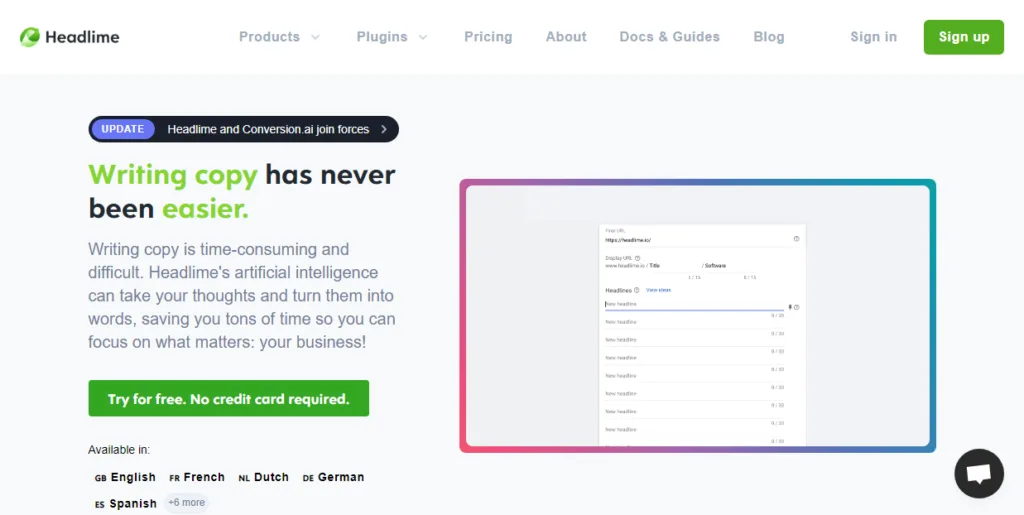Expand the Products dropdown chevron
This screenshot has width=1024, height=515.
click(315, 37)
